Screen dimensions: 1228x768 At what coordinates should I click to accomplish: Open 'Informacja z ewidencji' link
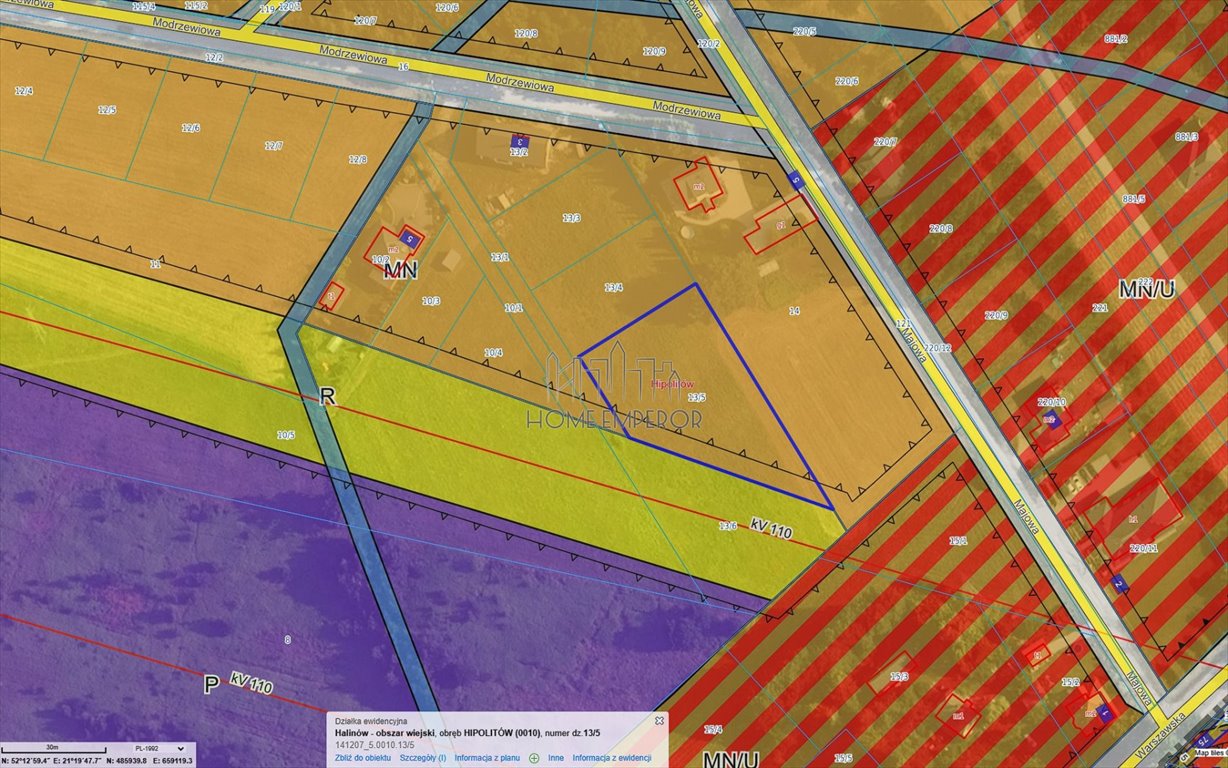tap(613, 758)
